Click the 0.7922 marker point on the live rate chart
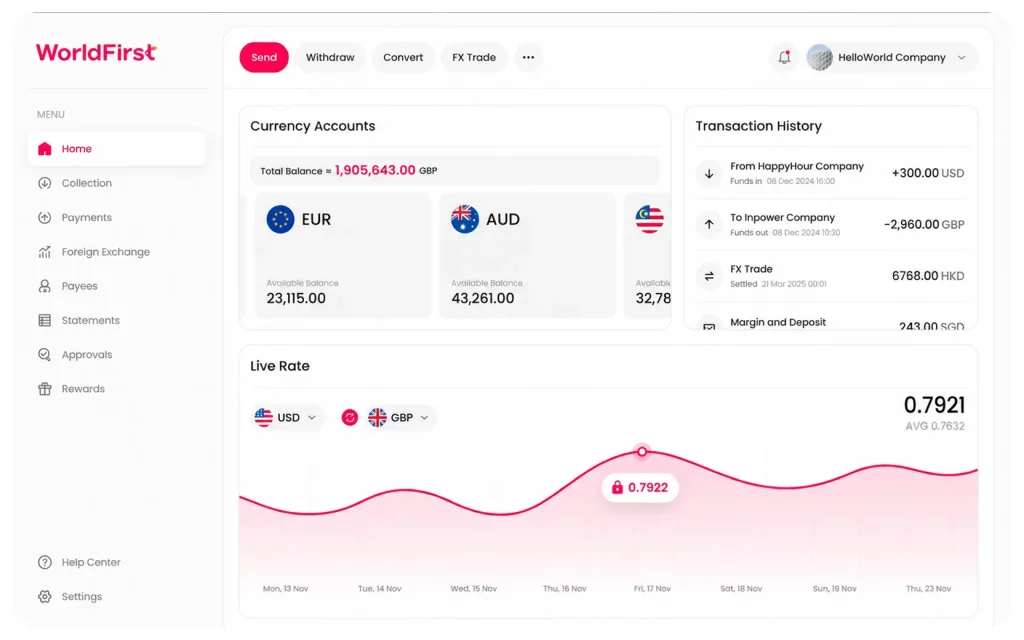 click(x=642, y=452)
